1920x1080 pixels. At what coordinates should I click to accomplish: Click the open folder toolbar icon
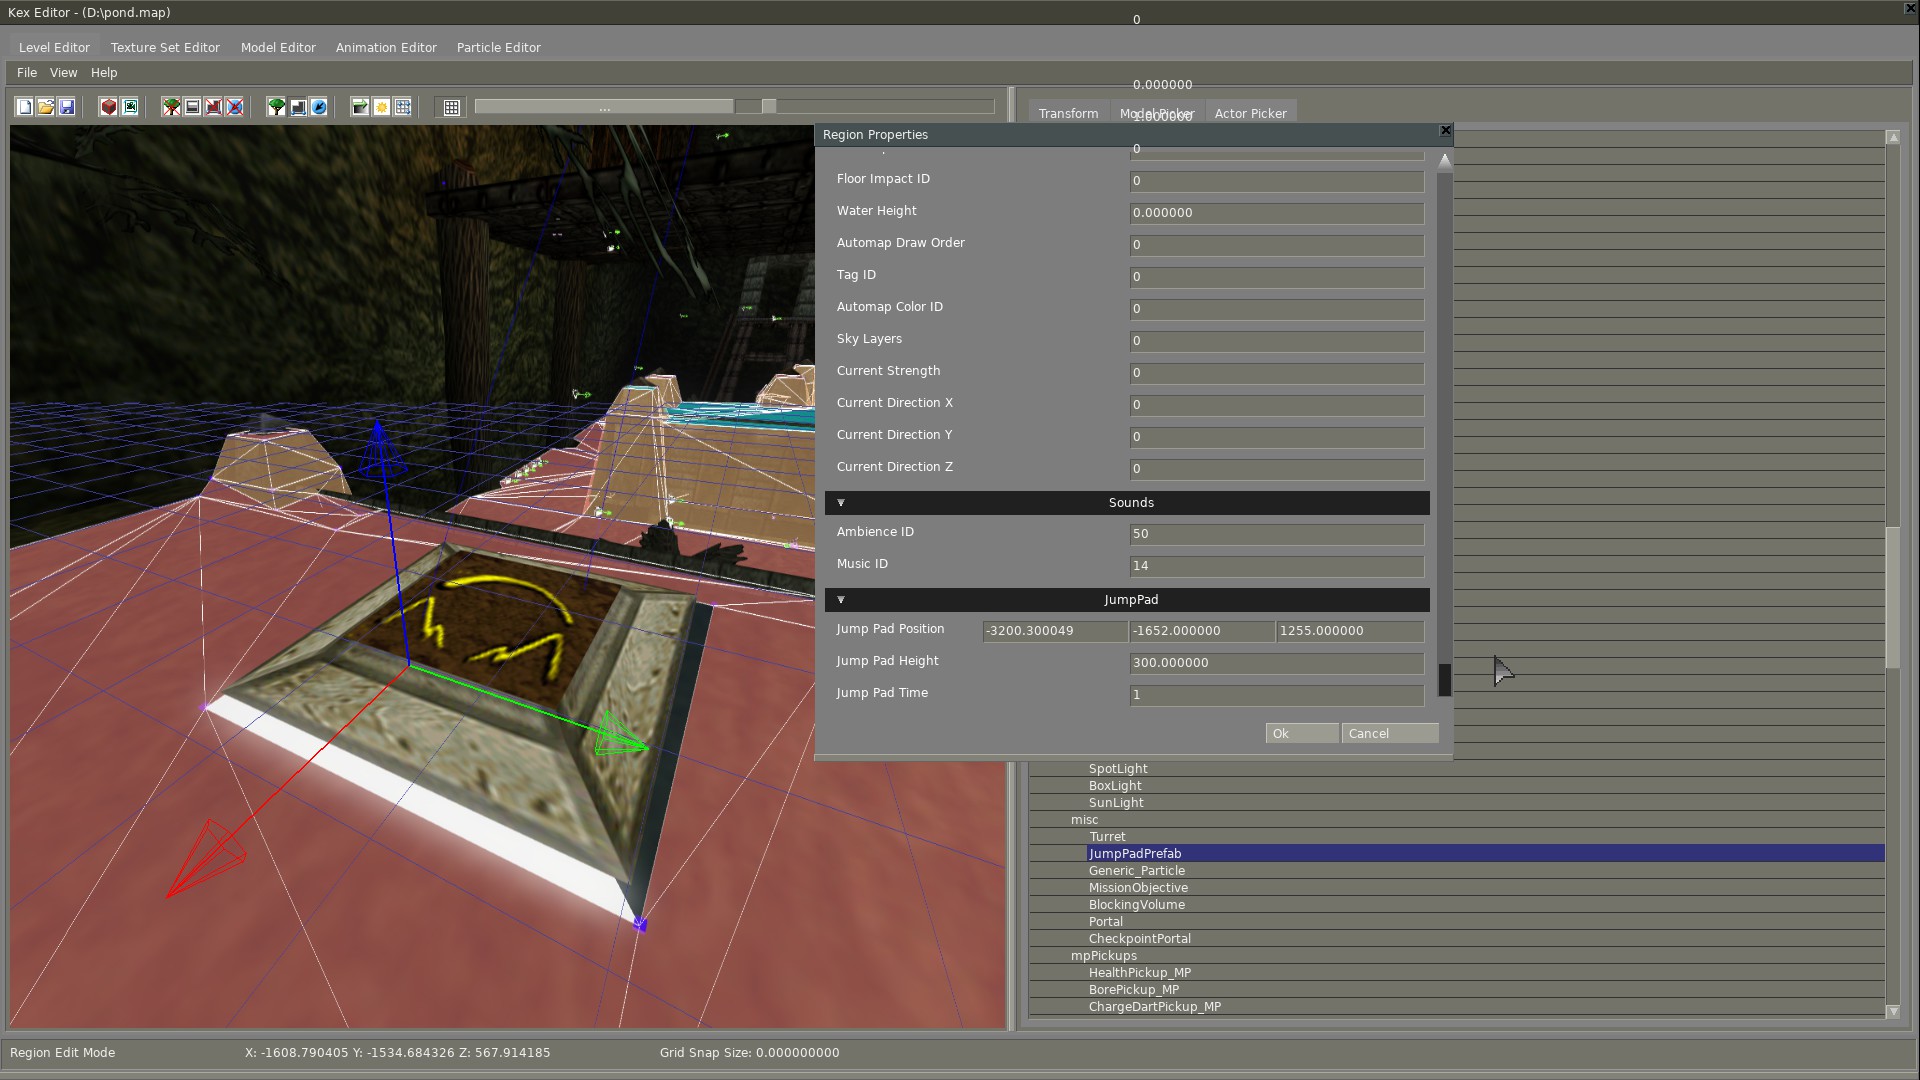click(x=46, y=107)
